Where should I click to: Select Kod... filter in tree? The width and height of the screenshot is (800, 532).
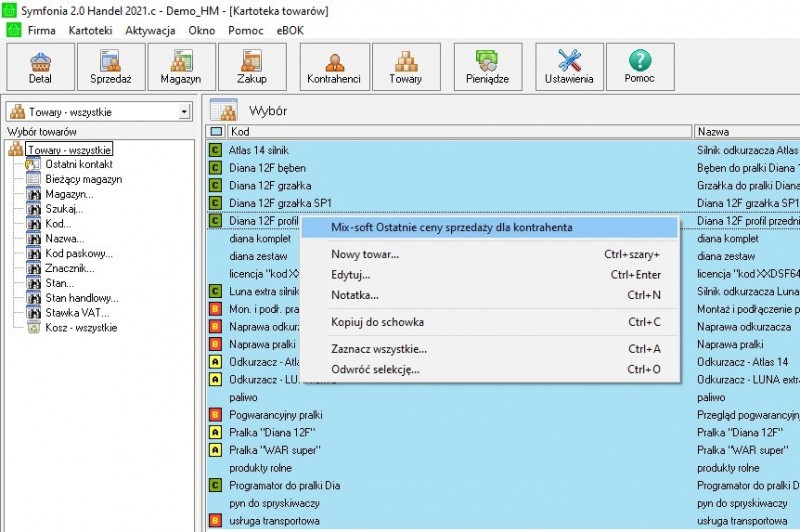tap(58, 223)
